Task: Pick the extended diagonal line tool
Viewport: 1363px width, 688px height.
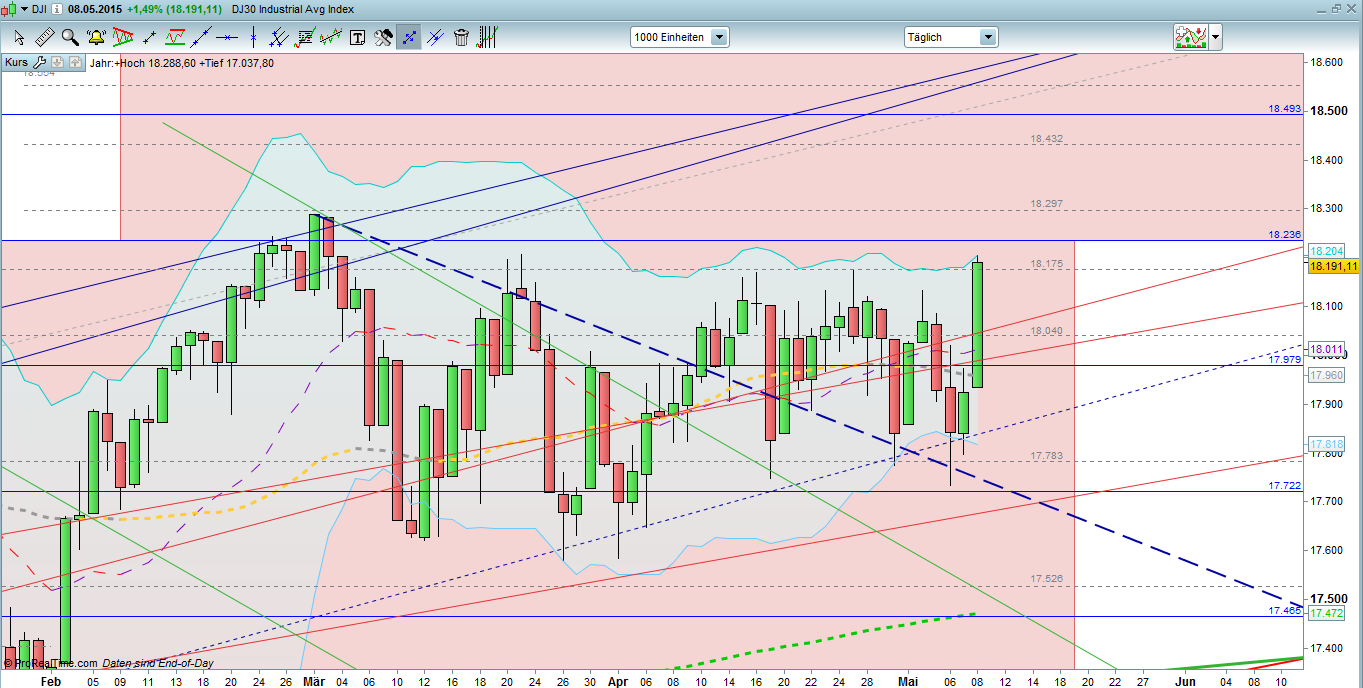Action: 201,38
